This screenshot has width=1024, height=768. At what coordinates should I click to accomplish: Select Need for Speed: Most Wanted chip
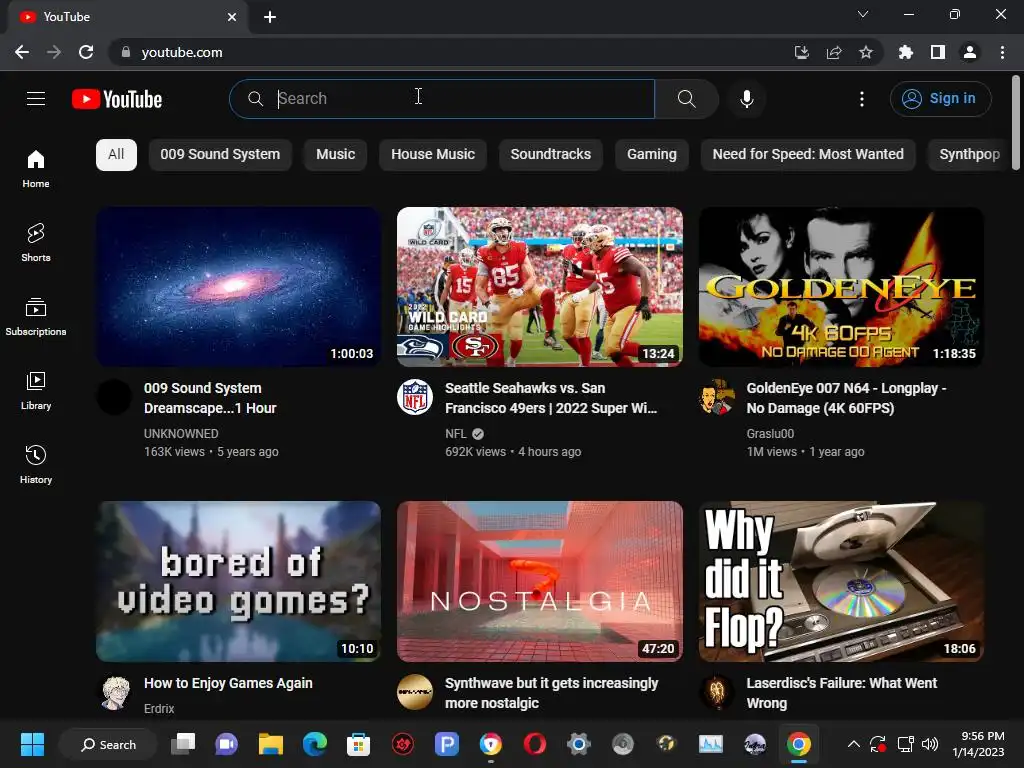click(808, 155)
